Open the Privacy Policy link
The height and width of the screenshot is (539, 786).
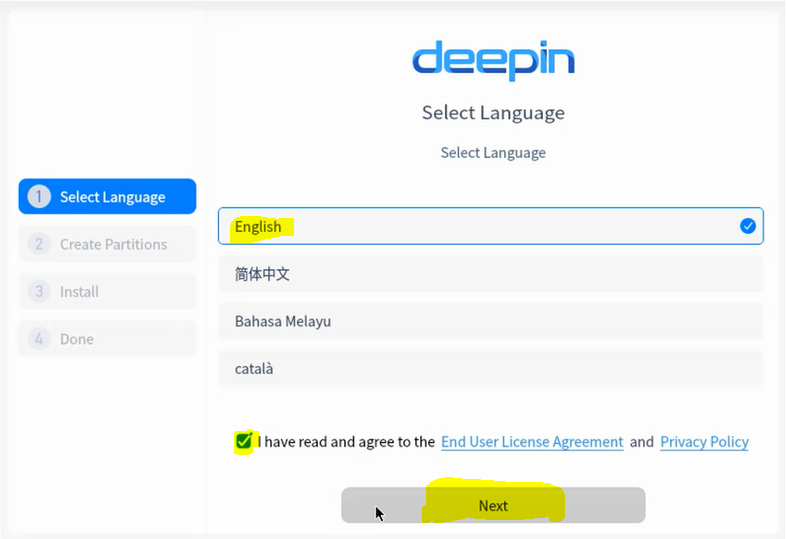(x=704, y=442)
